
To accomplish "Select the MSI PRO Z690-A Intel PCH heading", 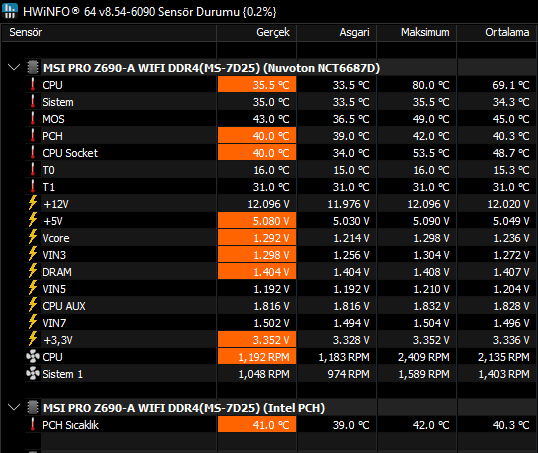I will [184, 408].
